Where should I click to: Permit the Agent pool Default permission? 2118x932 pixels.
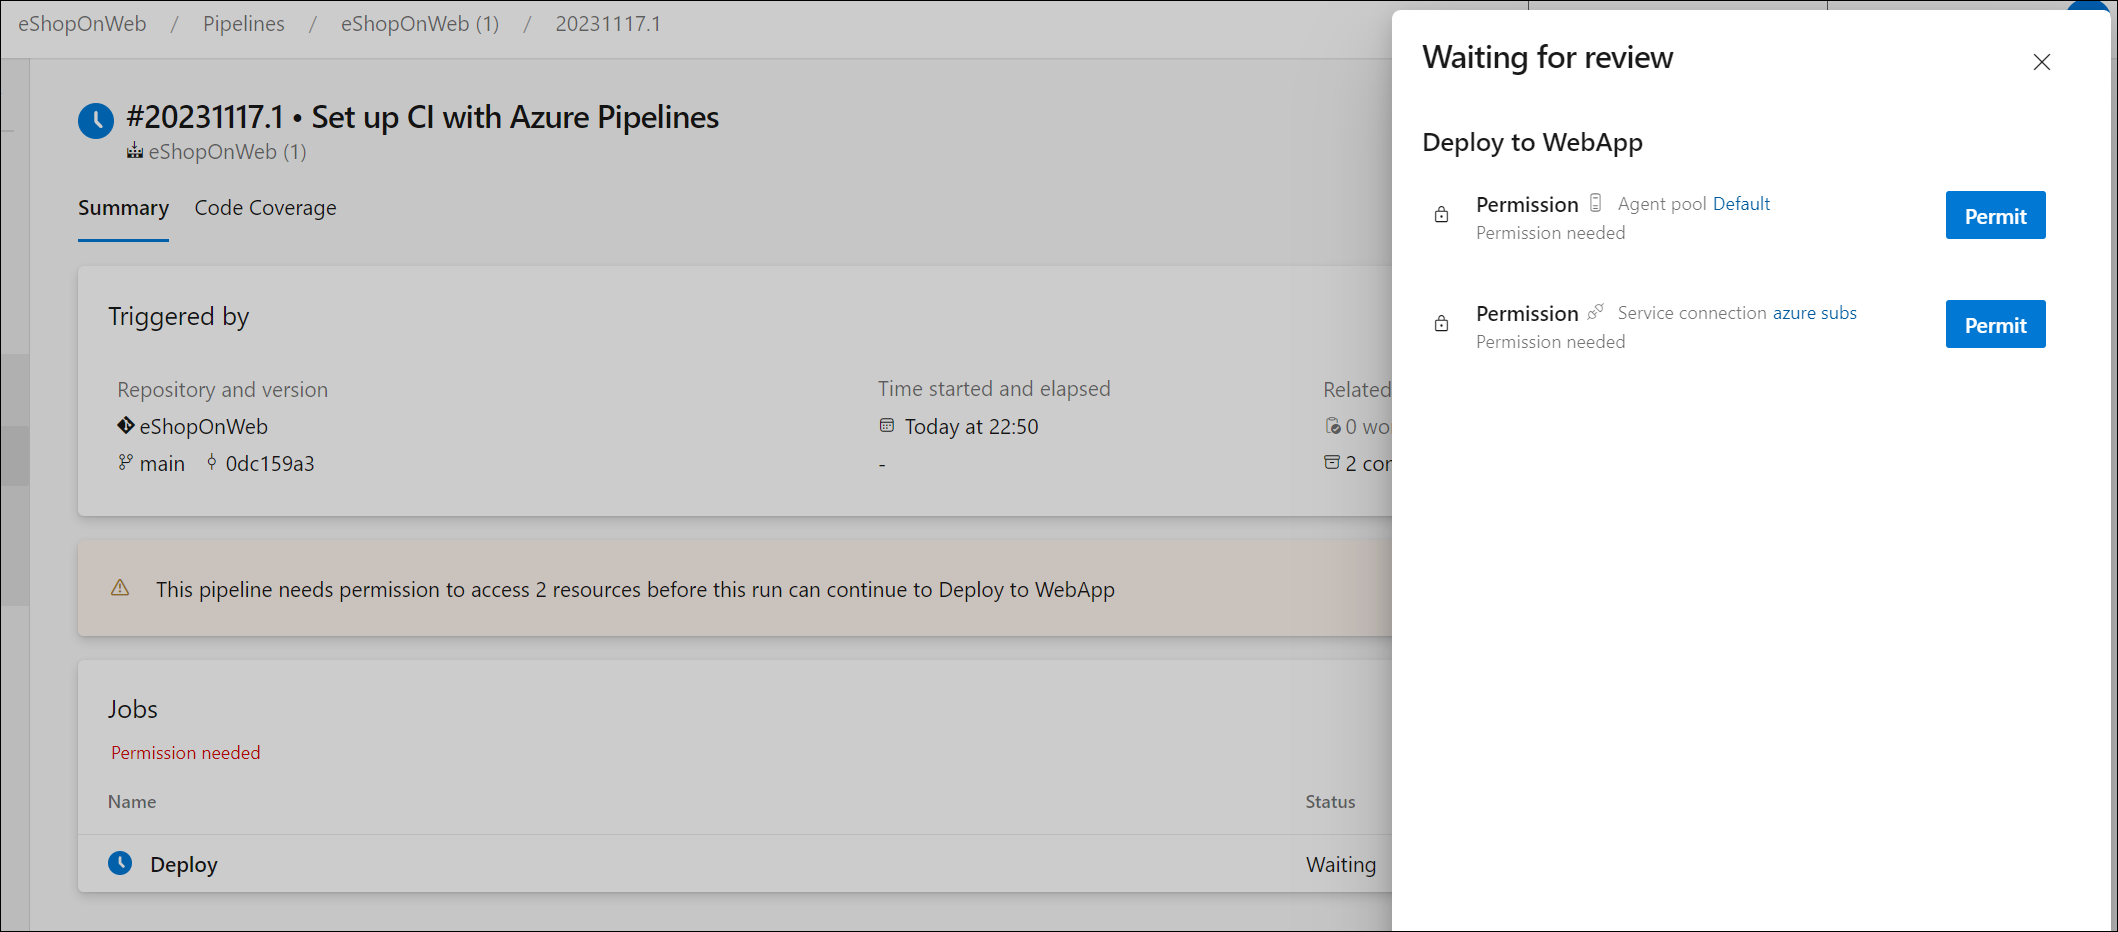coord(1995,215)
